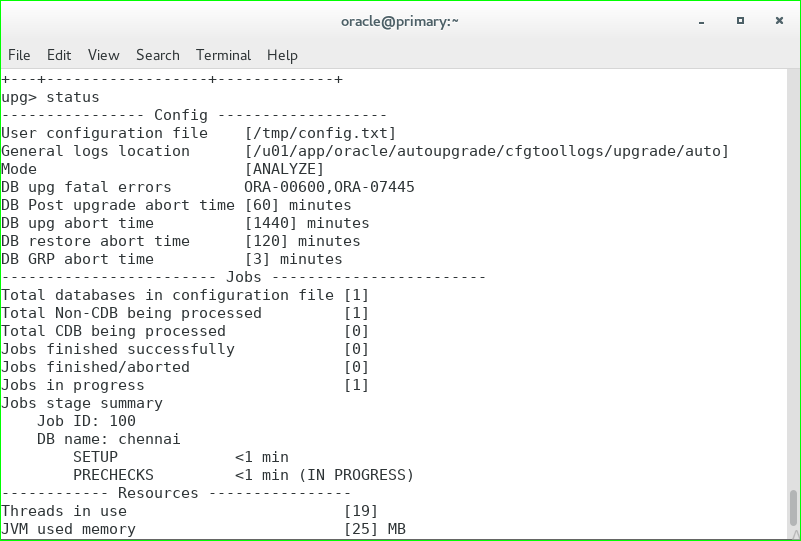Click the ORA-00600,ORA-07445 fatal errors text

(329, 187)
